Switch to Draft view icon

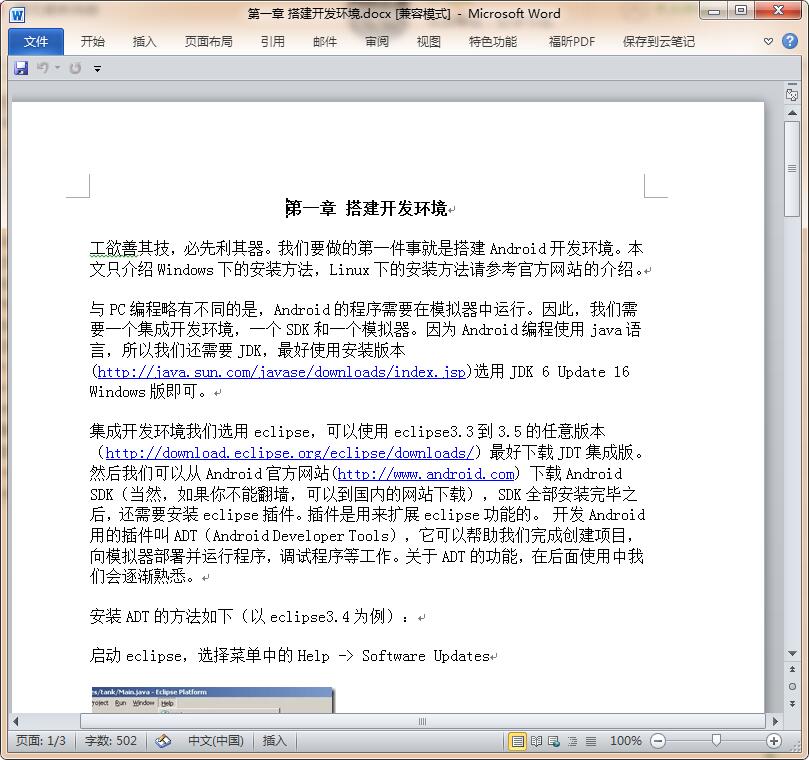591,741
